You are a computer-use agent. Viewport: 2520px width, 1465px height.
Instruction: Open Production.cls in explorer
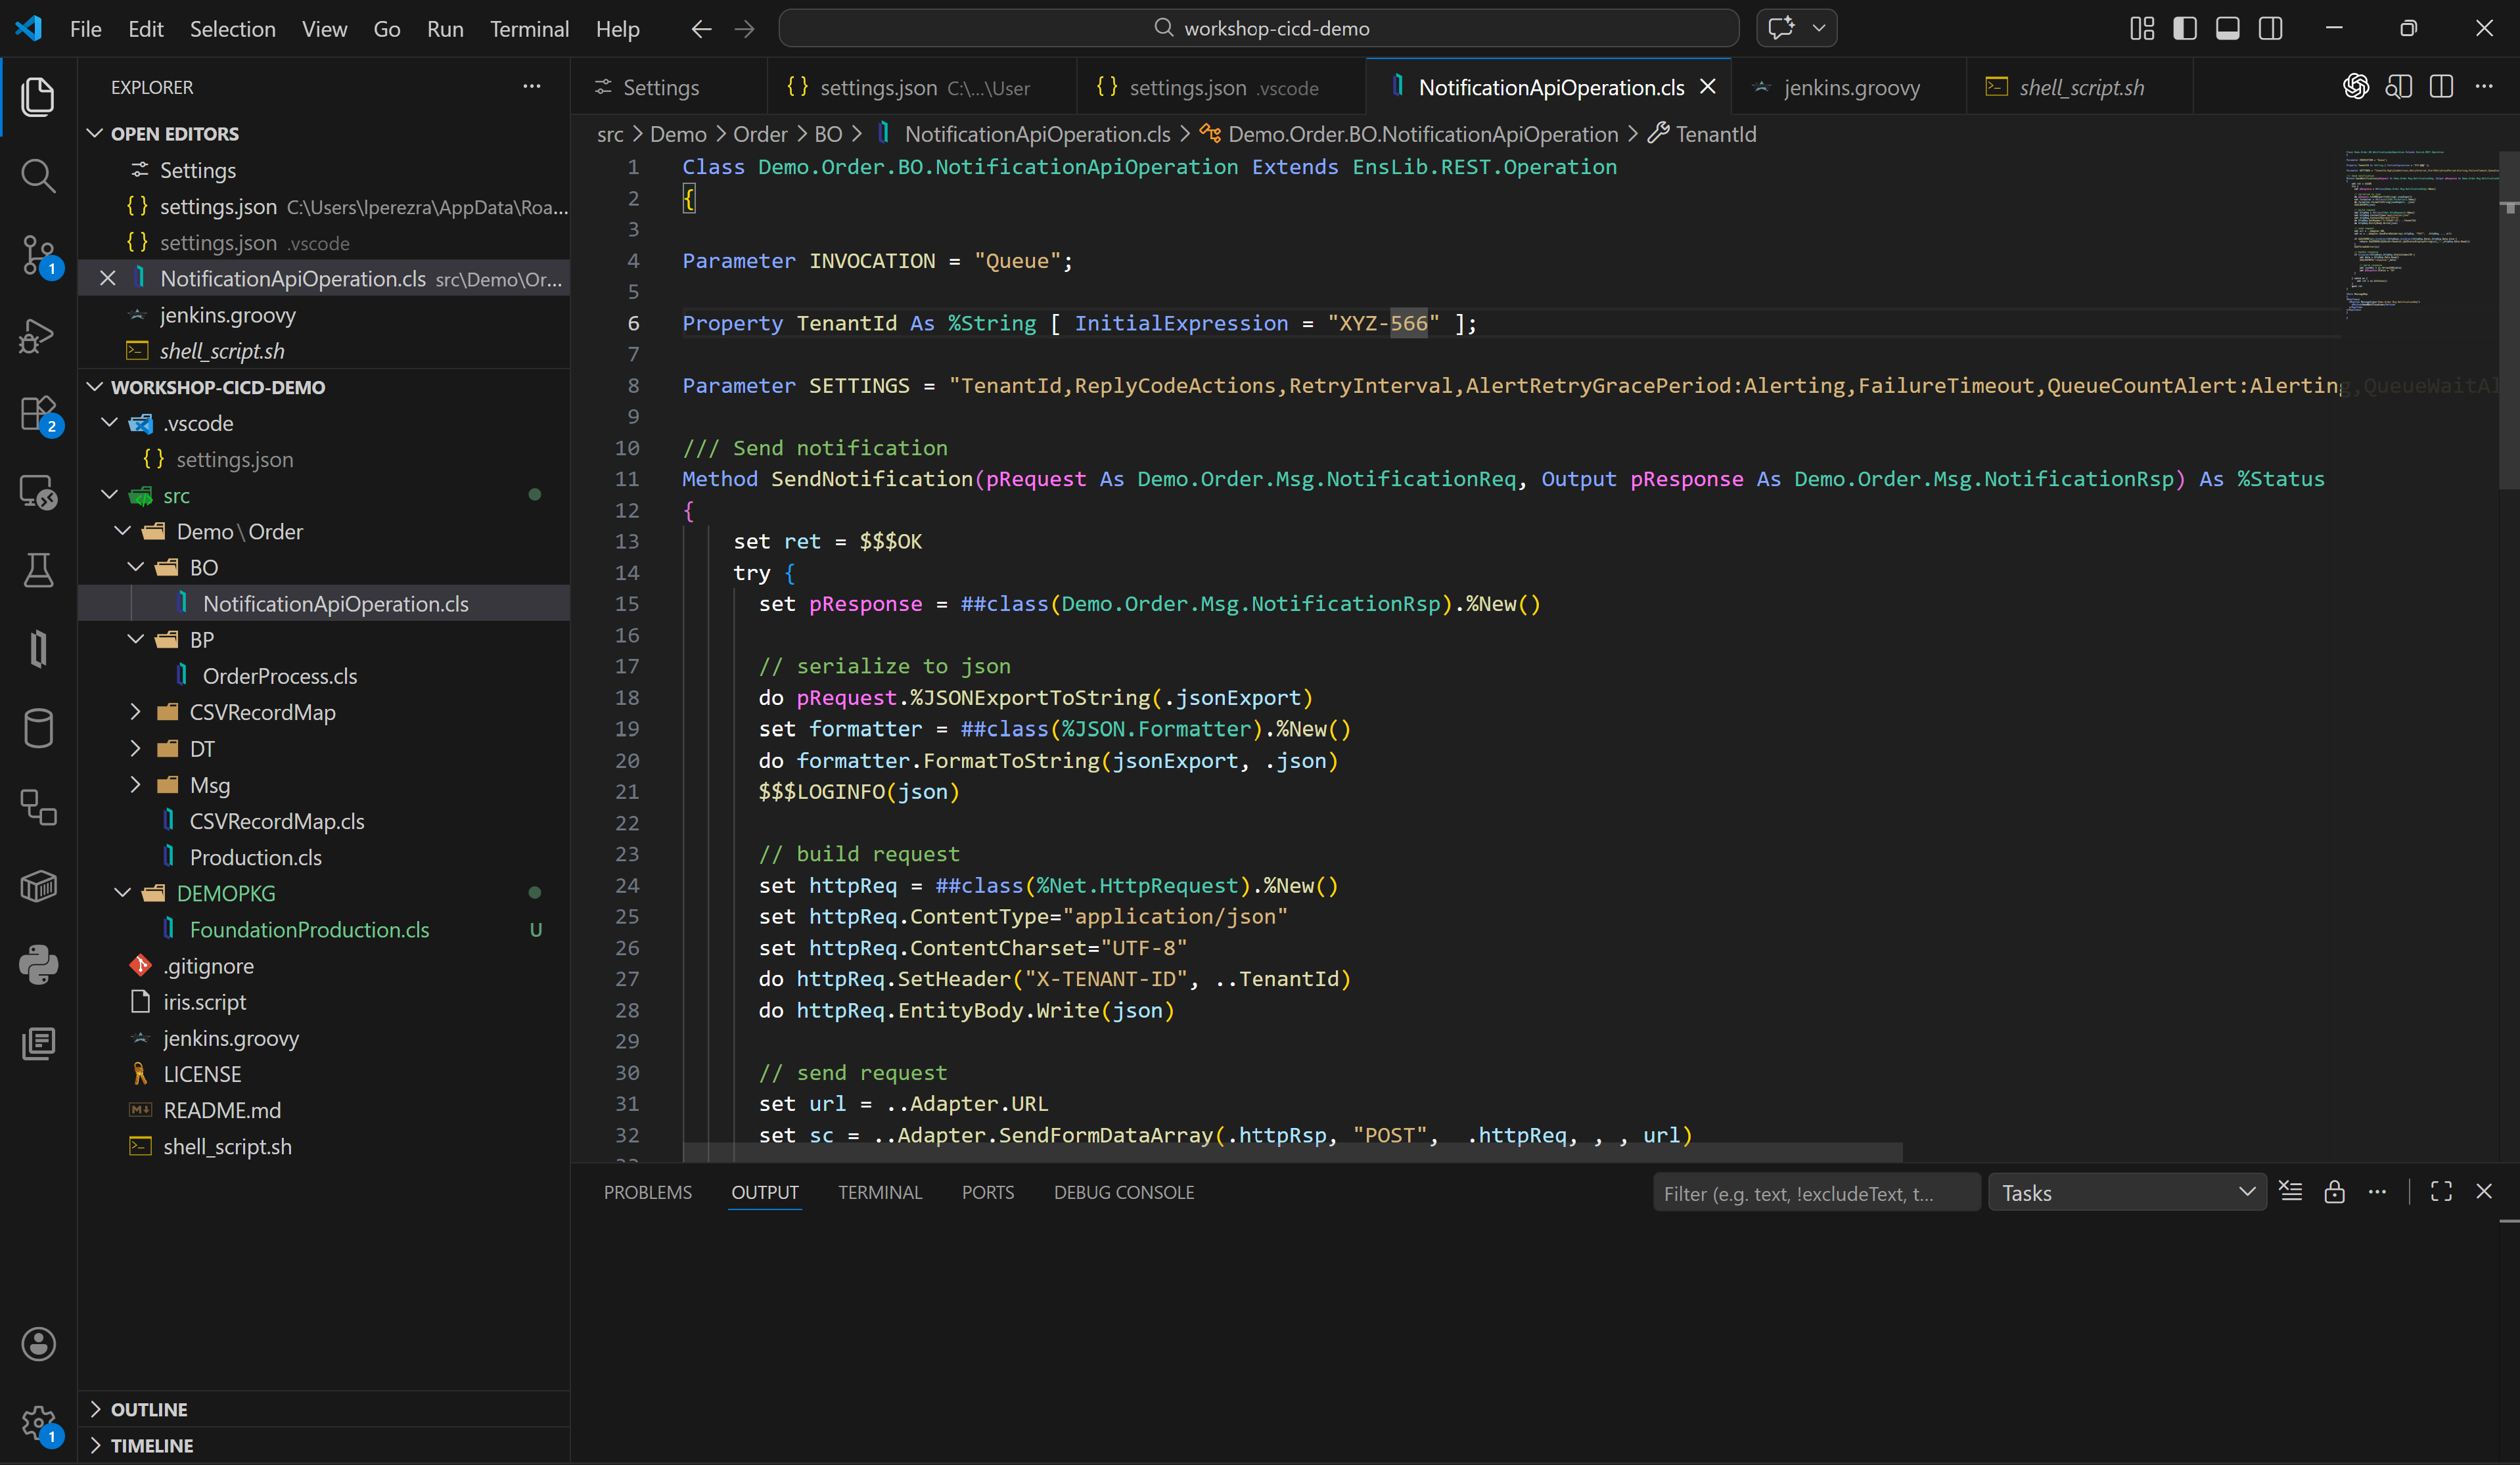point(255,857)
